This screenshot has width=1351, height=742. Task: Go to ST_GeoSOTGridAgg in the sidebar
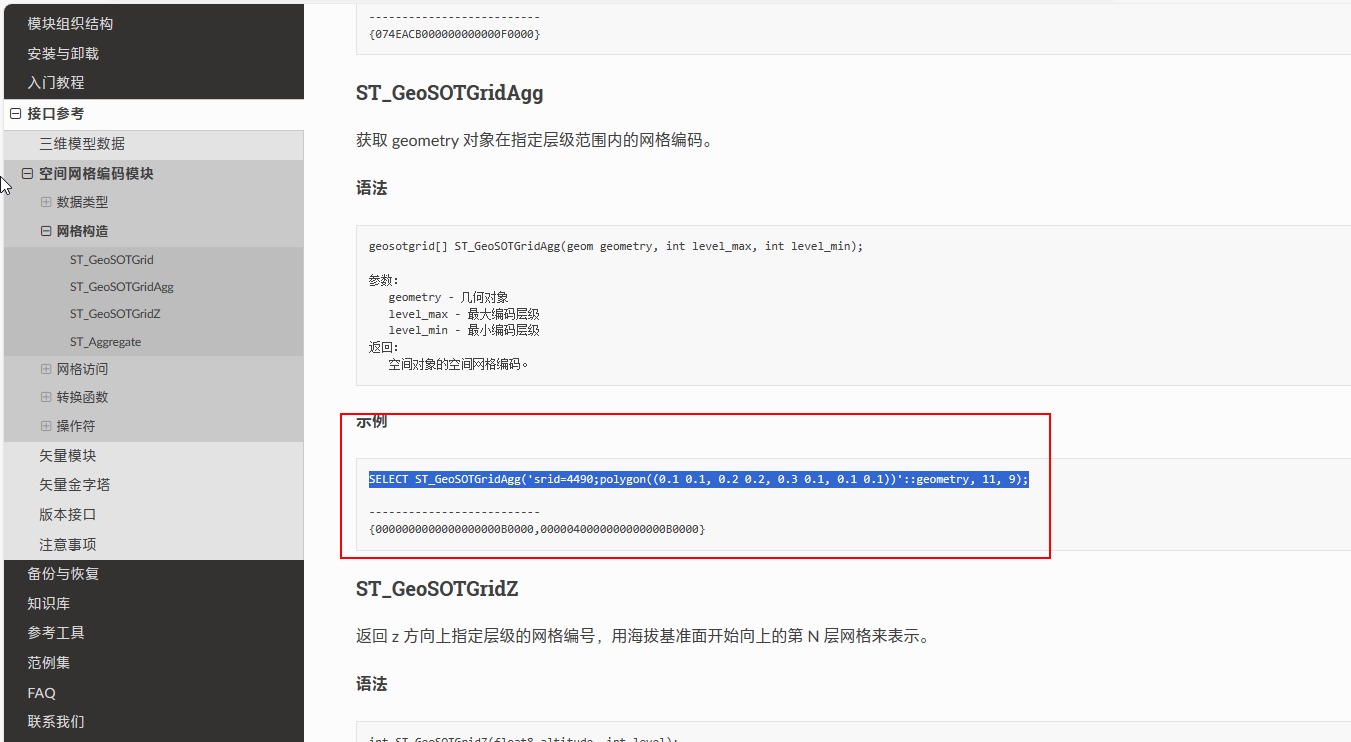[122, 287]
